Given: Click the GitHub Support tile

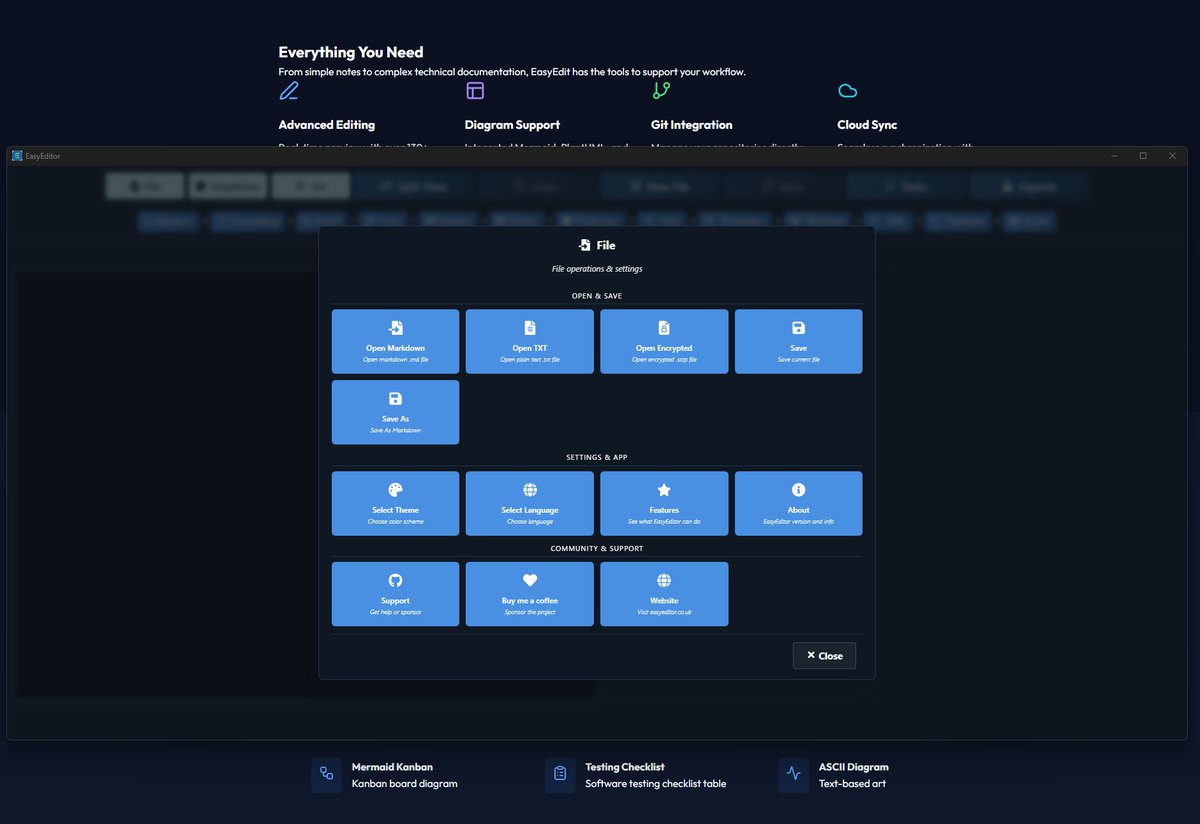Looking at the screenshot, I should pos(395,594).
